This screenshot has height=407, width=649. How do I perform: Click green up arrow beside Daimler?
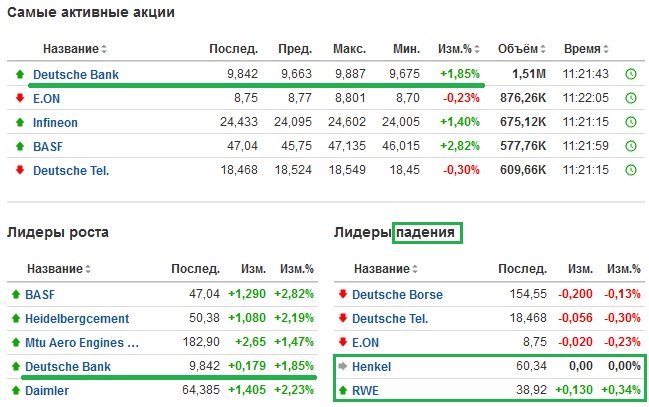pos(16,390)
